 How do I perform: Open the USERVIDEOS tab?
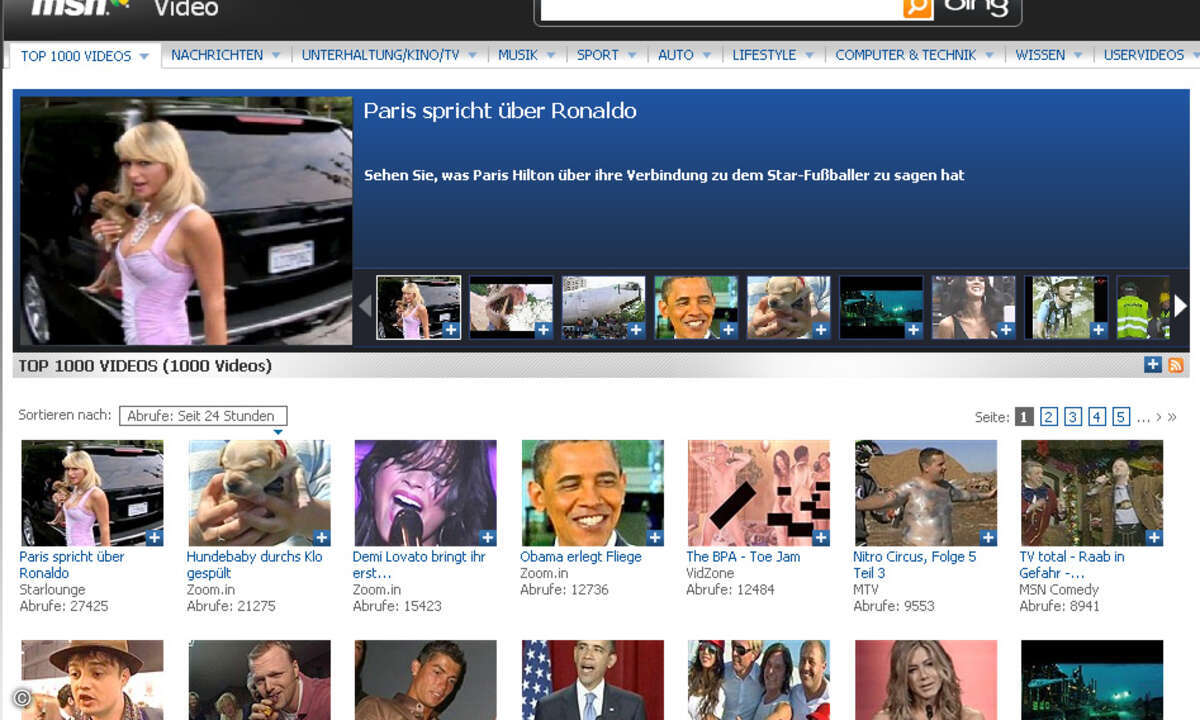[x=1143, y=55]
